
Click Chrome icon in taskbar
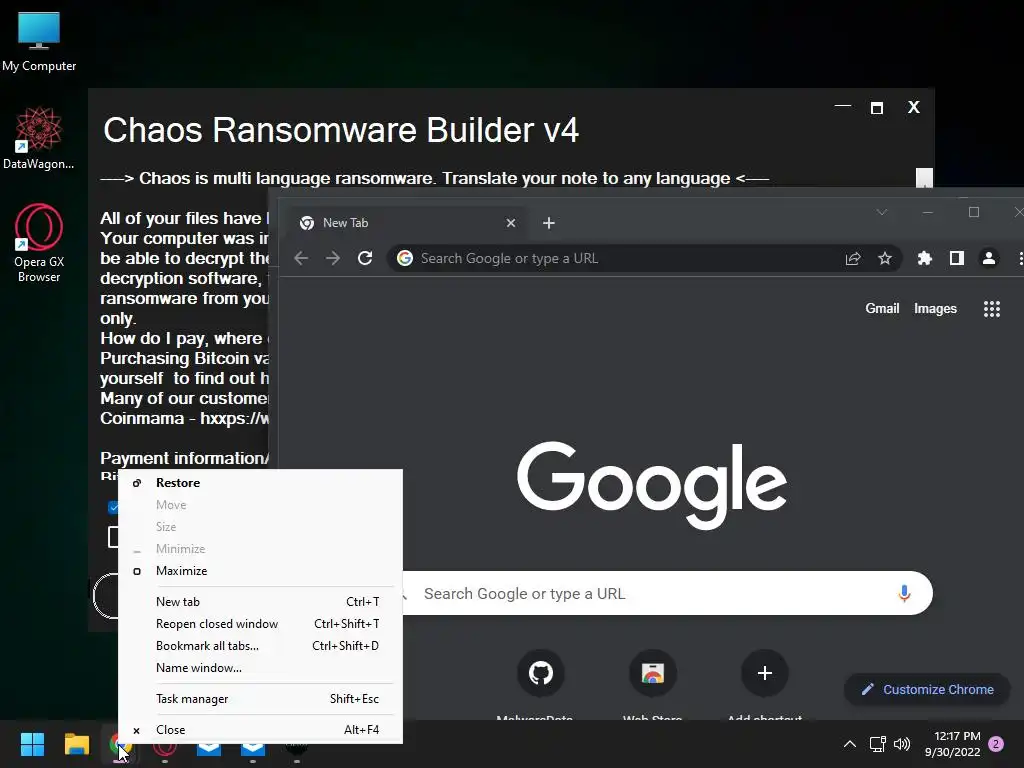(120, 744)
